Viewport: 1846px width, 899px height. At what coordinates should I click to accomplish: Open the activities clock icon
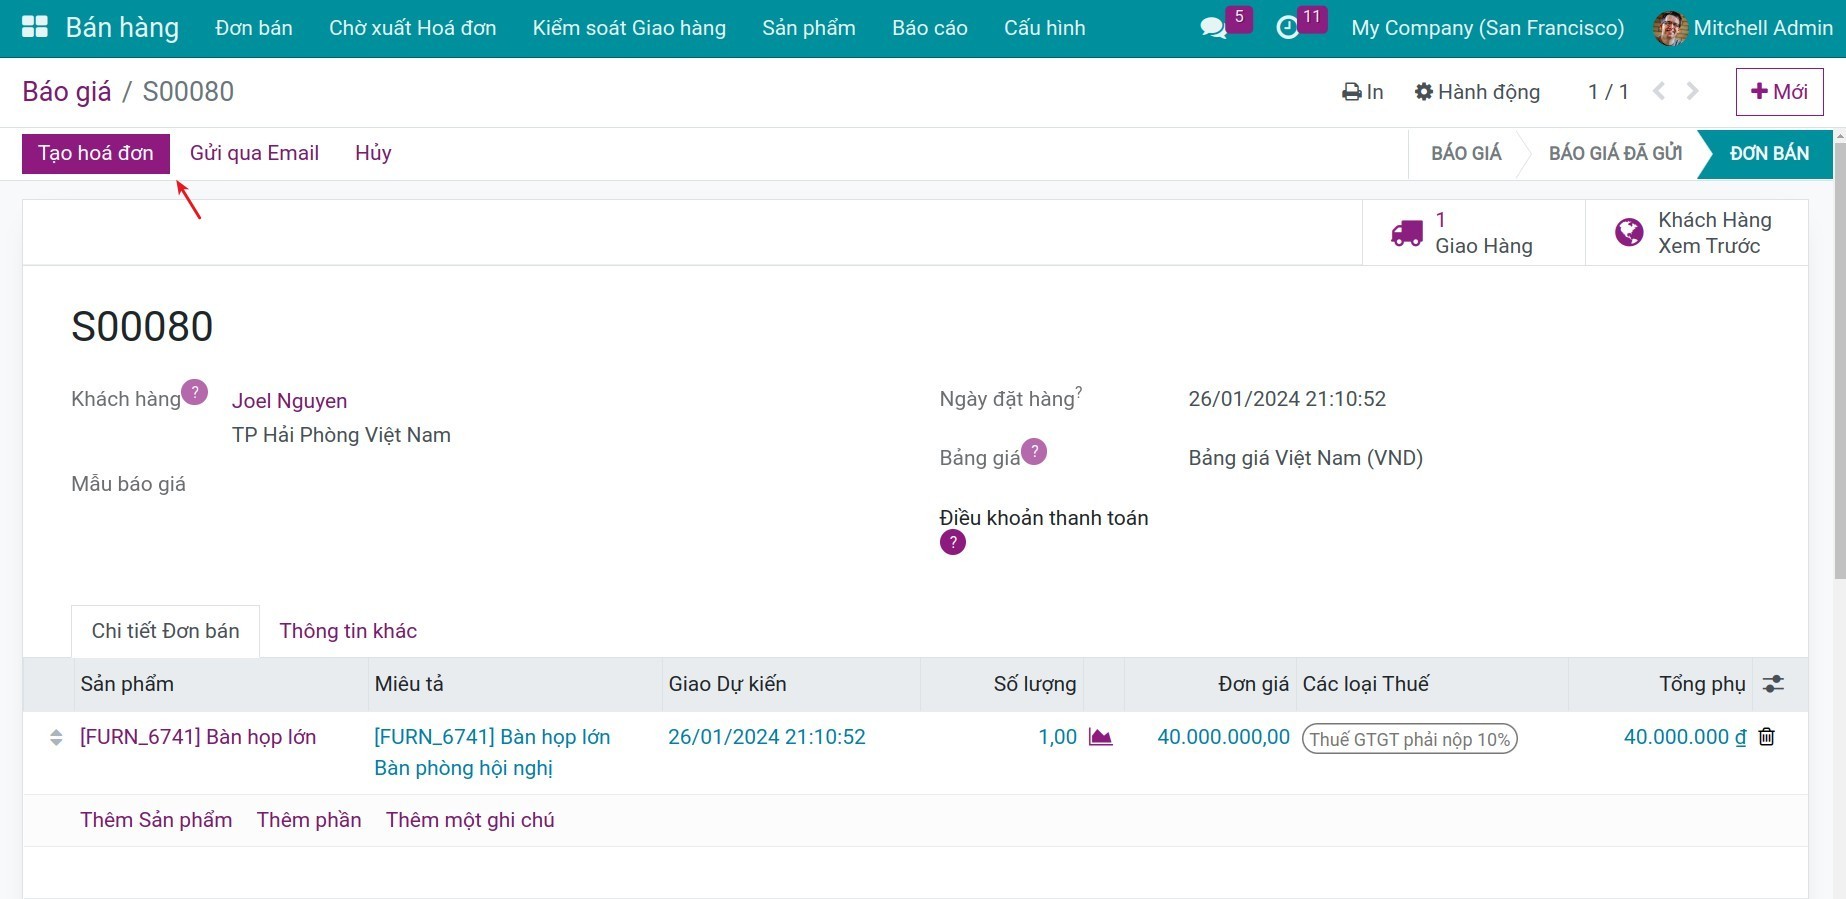1288,28
